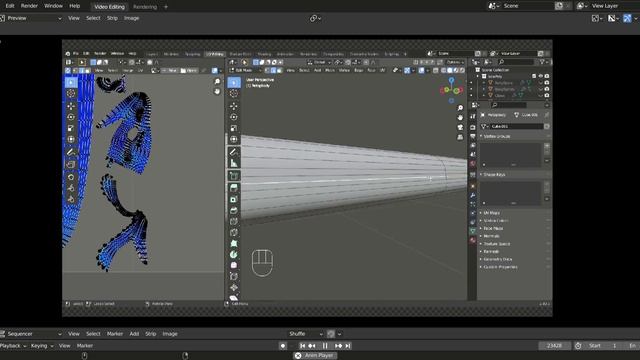Viewport: 640px width, 360px height.
Task: Open the View menu in Sequencer header
Action: 74,334
